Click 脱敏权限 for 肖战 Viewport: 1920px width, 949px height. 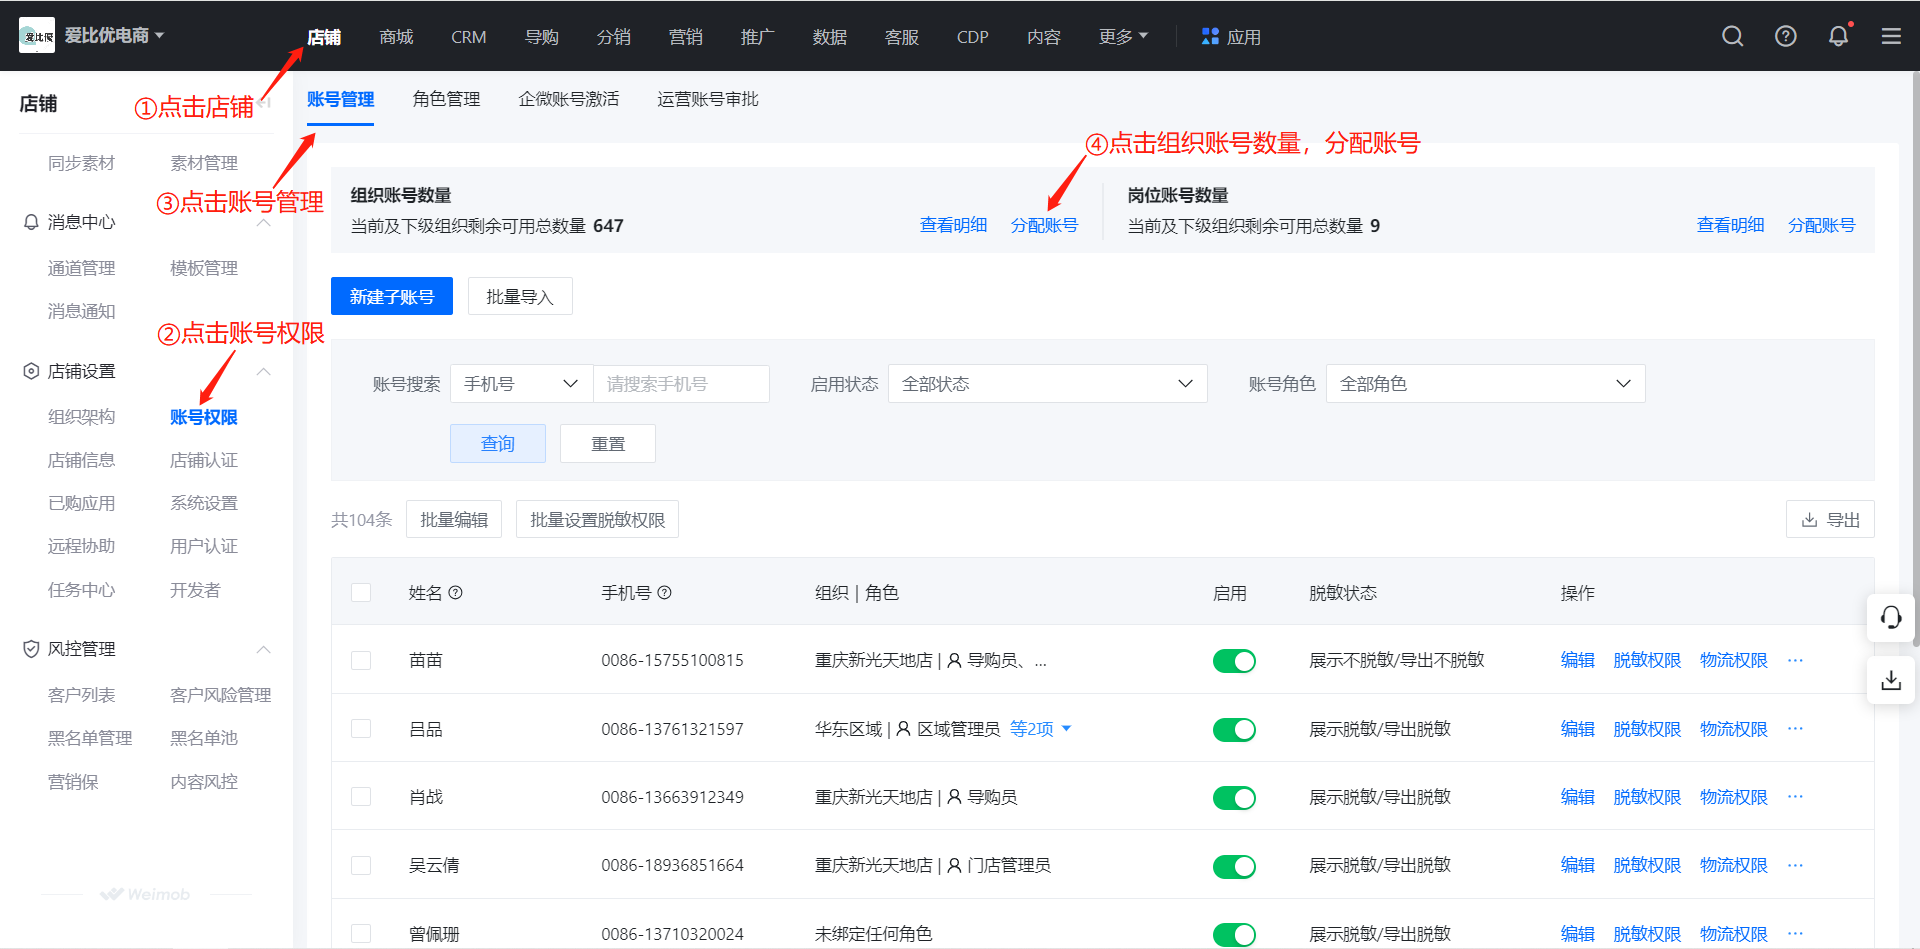click(1647, 797)
